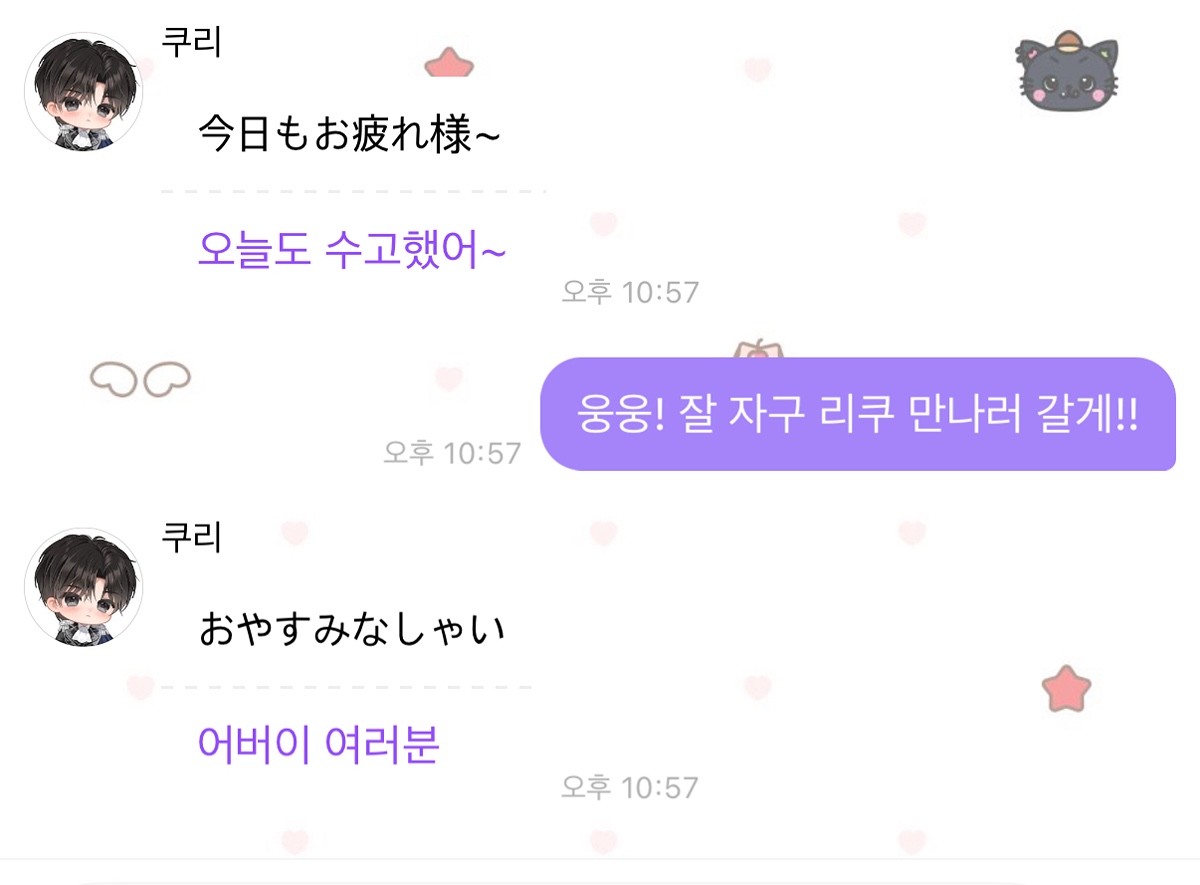The image size is (1200, 885).
Task: Click the pink star on the right side
Action: [1065, 689]
